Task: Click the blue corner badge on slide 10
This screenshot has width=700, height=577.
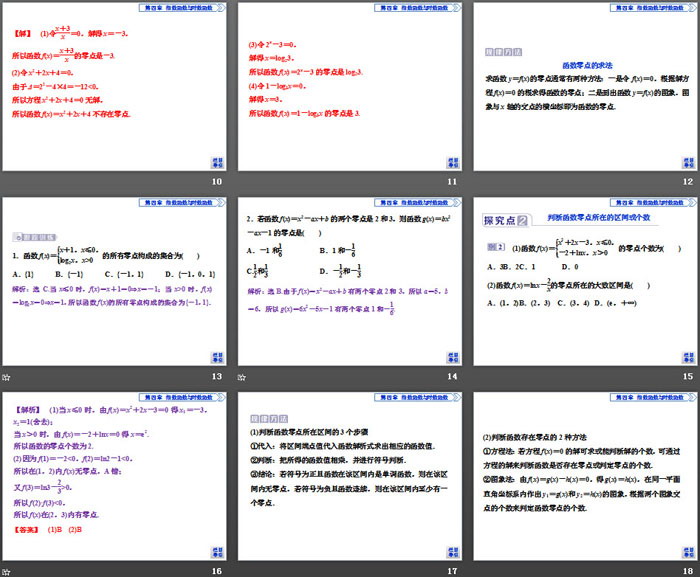Action: tap(217, 164)
